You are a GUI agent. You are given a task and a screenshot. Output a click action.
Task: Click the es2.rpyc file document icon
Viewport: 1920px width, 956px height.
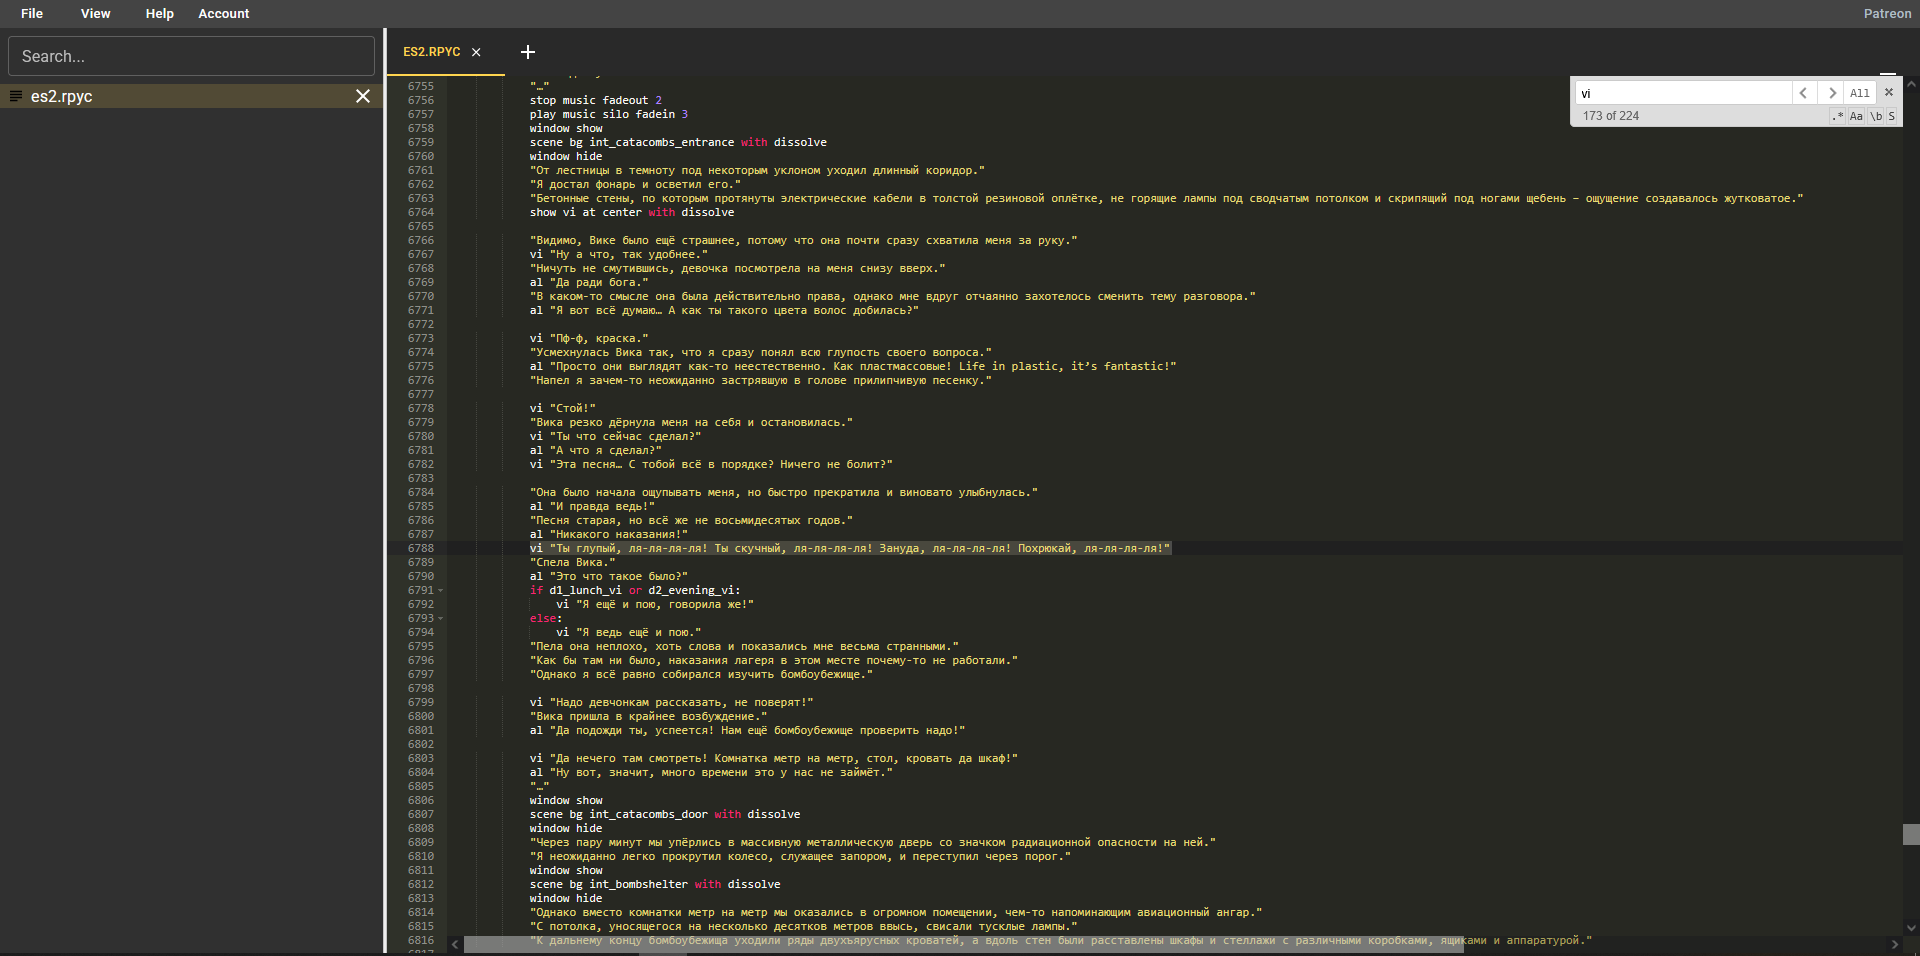click(16, 96)
